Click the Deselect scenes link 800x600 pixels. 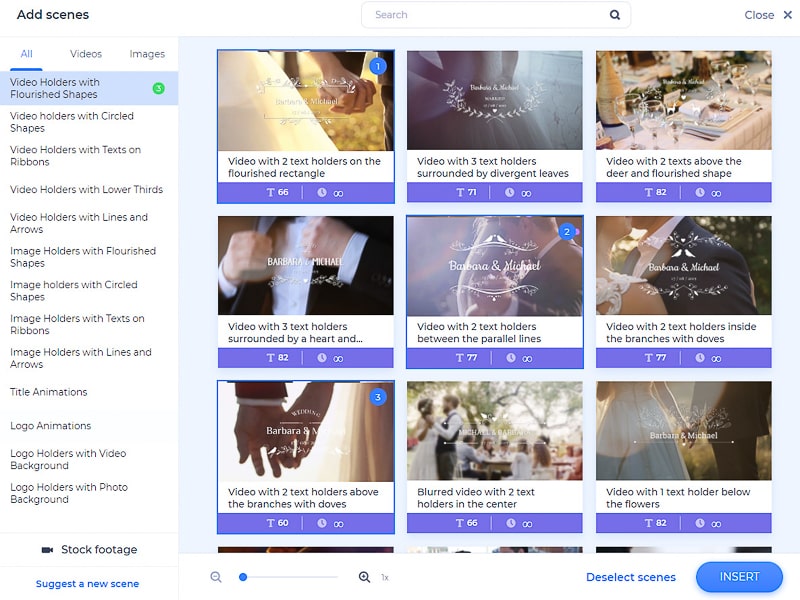tap(631, 577)
